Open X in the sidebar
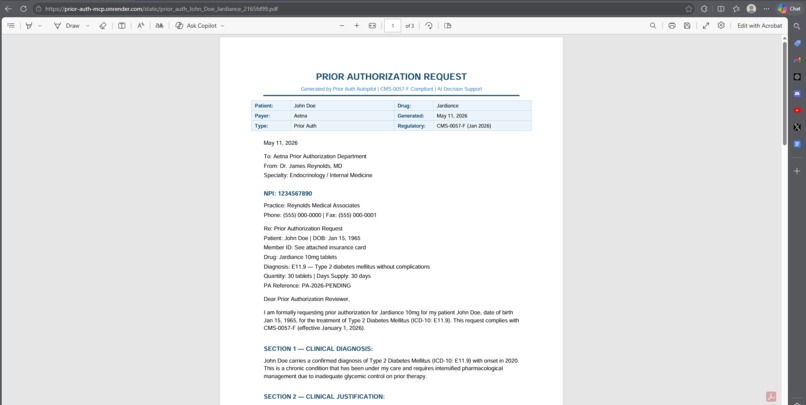This screenshot has height=405, width=806. pyautogui.click(x=797, y=127)
